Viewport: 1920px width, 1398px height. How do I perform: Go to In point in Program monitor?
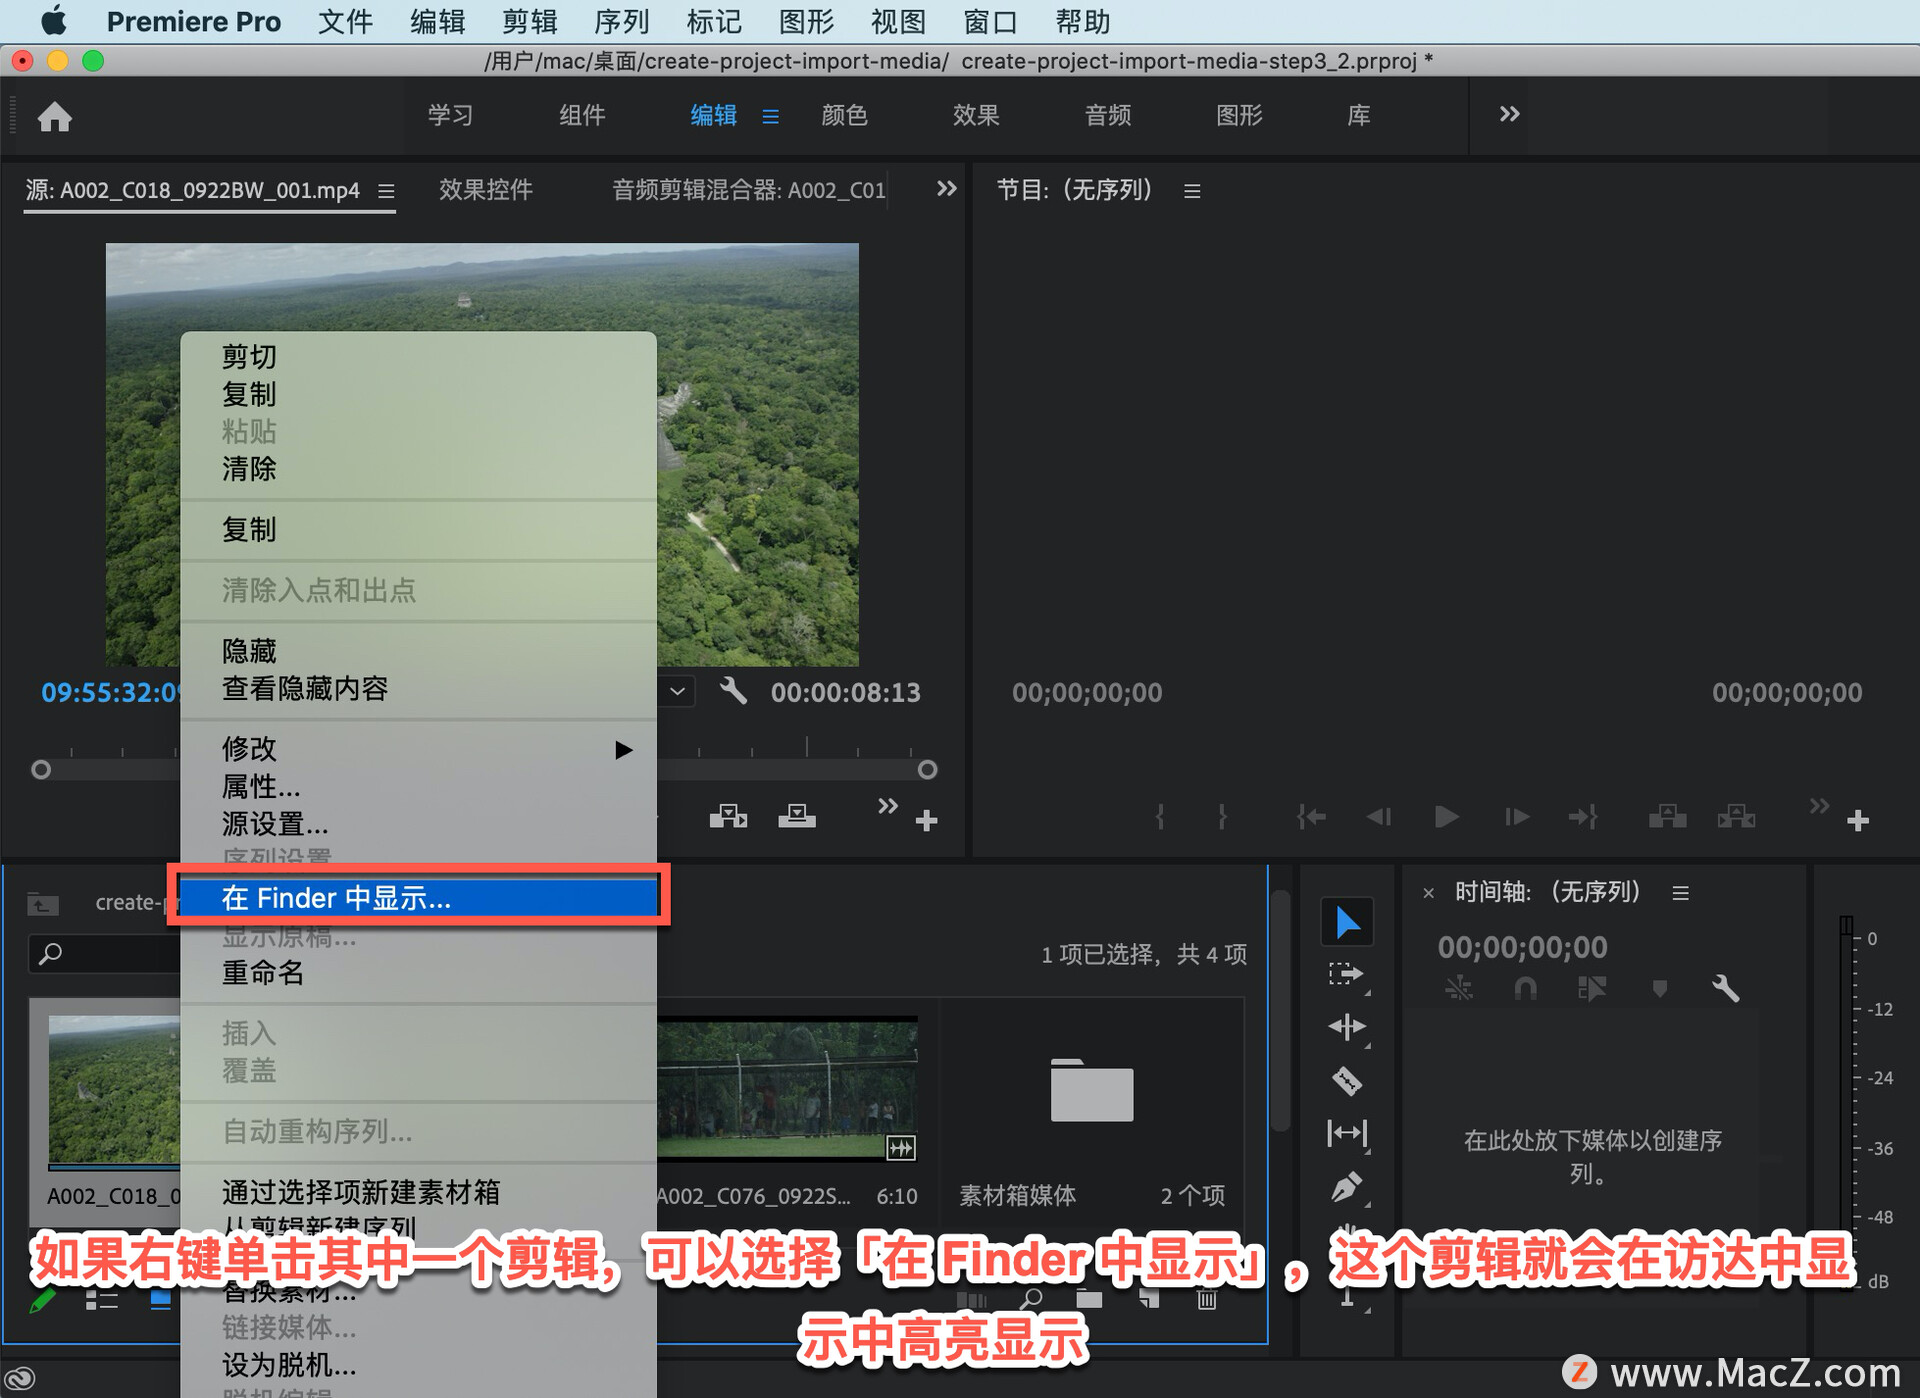point(1311,817)
